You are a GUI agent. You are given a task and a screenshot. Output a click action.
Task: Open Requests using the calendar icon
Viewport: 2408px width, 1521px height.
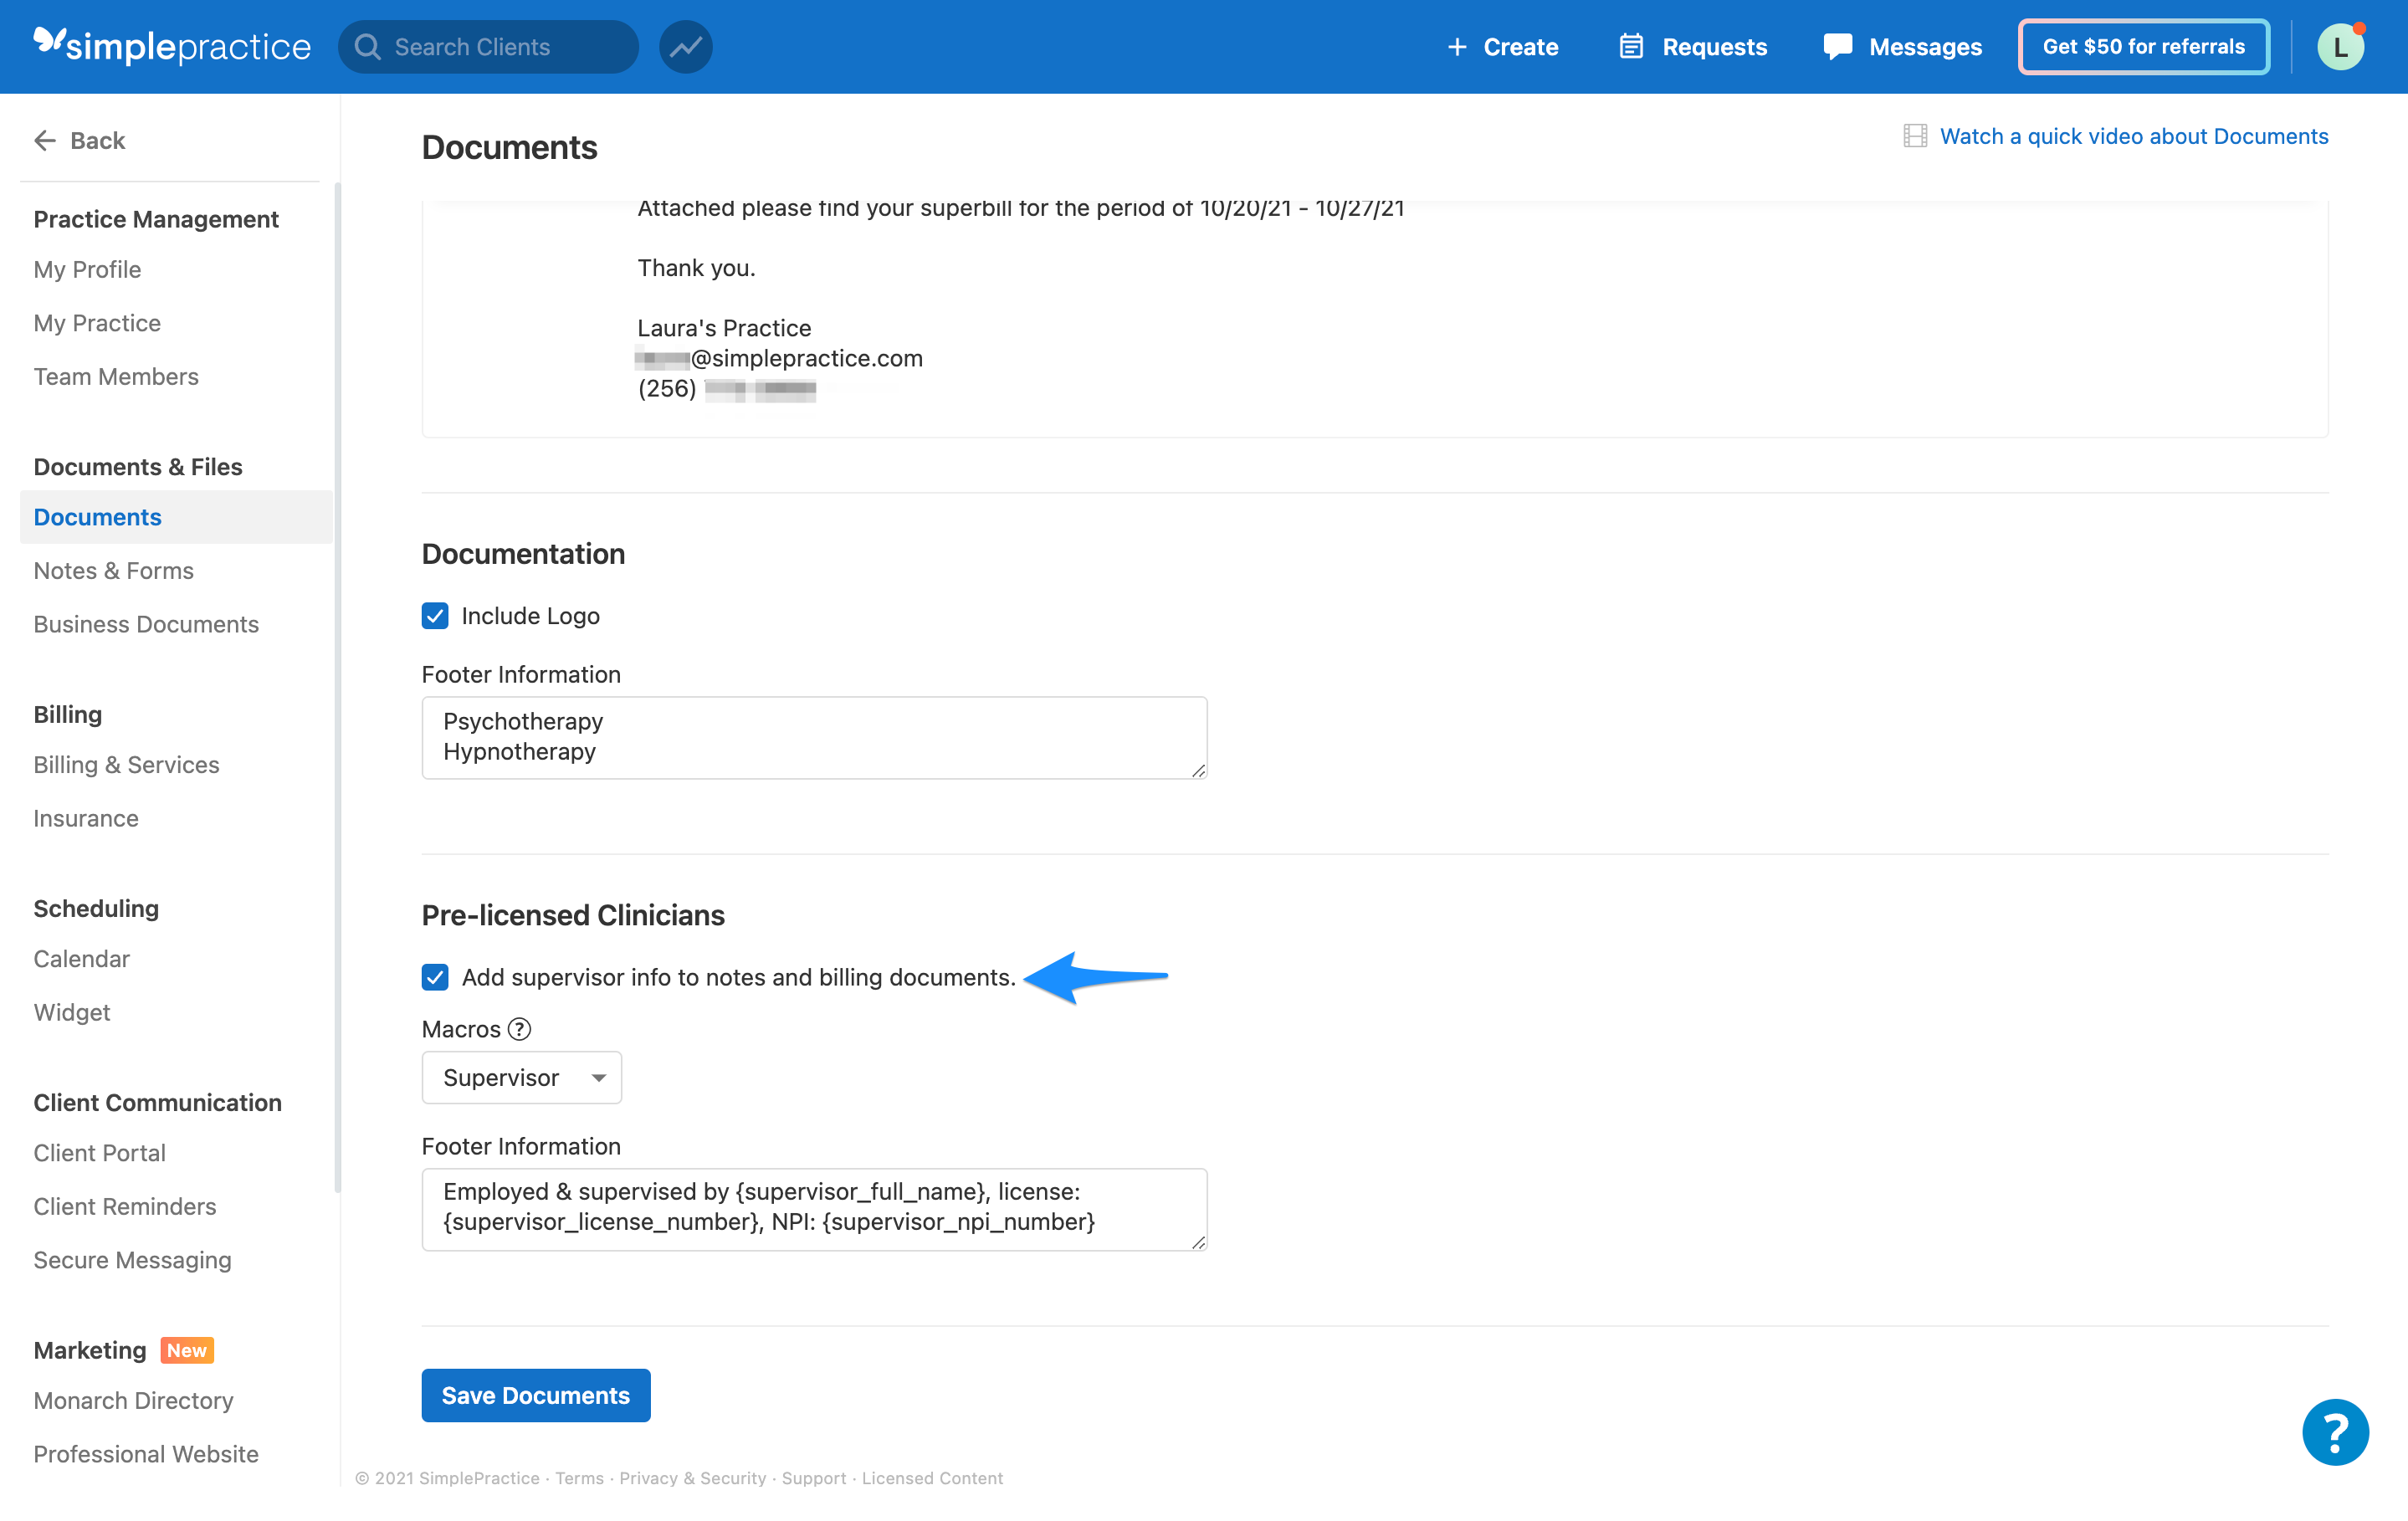(x=1632, y=46)
